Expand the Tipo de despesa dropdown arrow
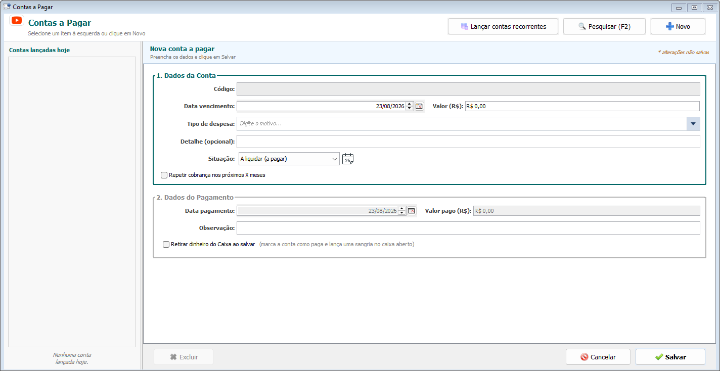Image resolution: width=720 pixels, height=371 pixels. (x=693, y=124)
